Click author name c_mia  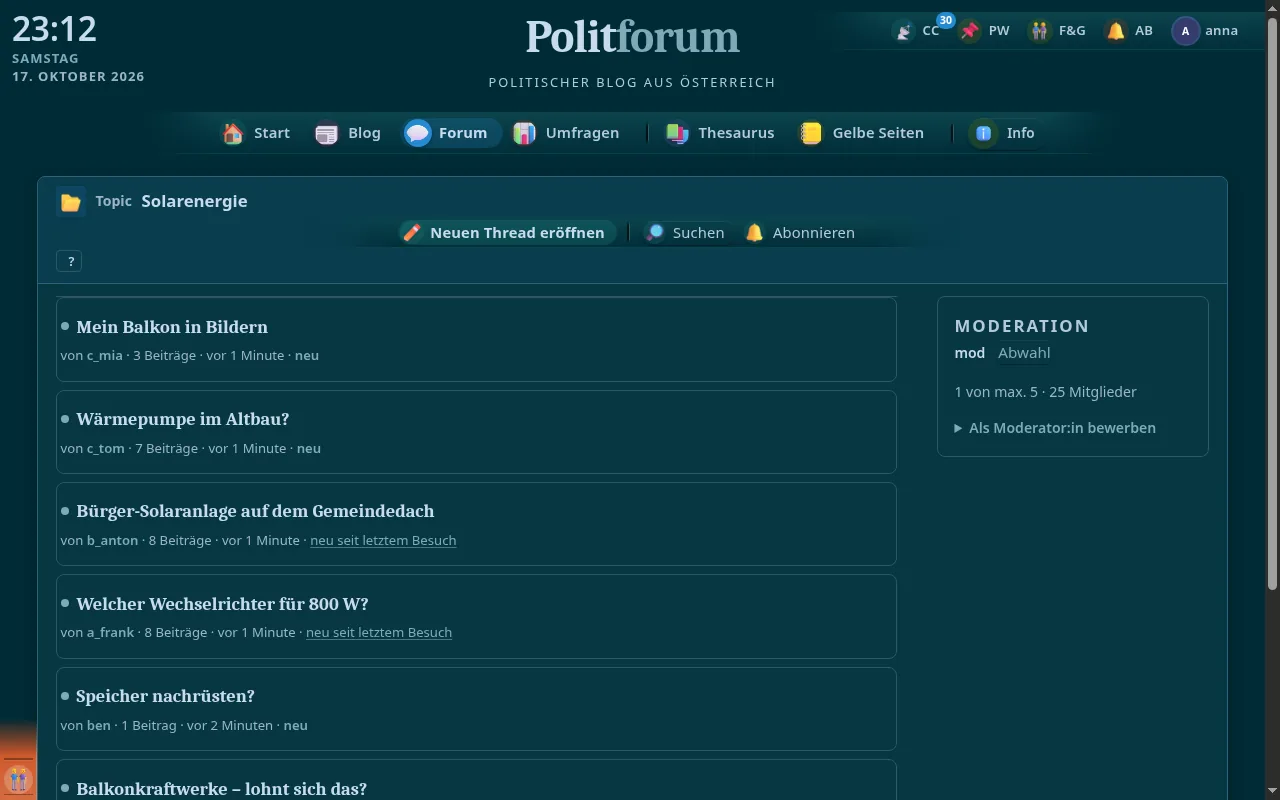click(105, 356)
